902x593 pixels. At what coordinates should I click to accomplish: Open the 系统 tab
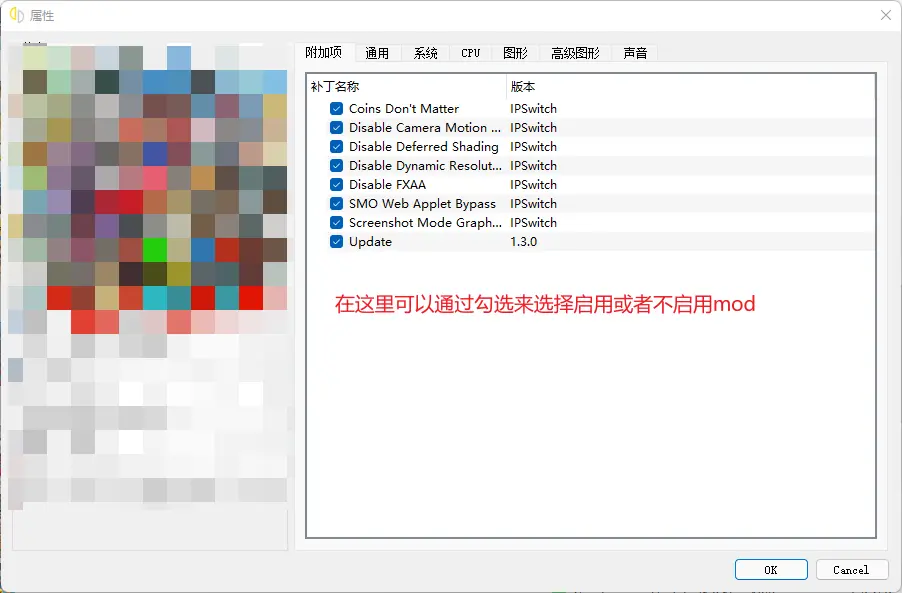(x=426, y=53)
